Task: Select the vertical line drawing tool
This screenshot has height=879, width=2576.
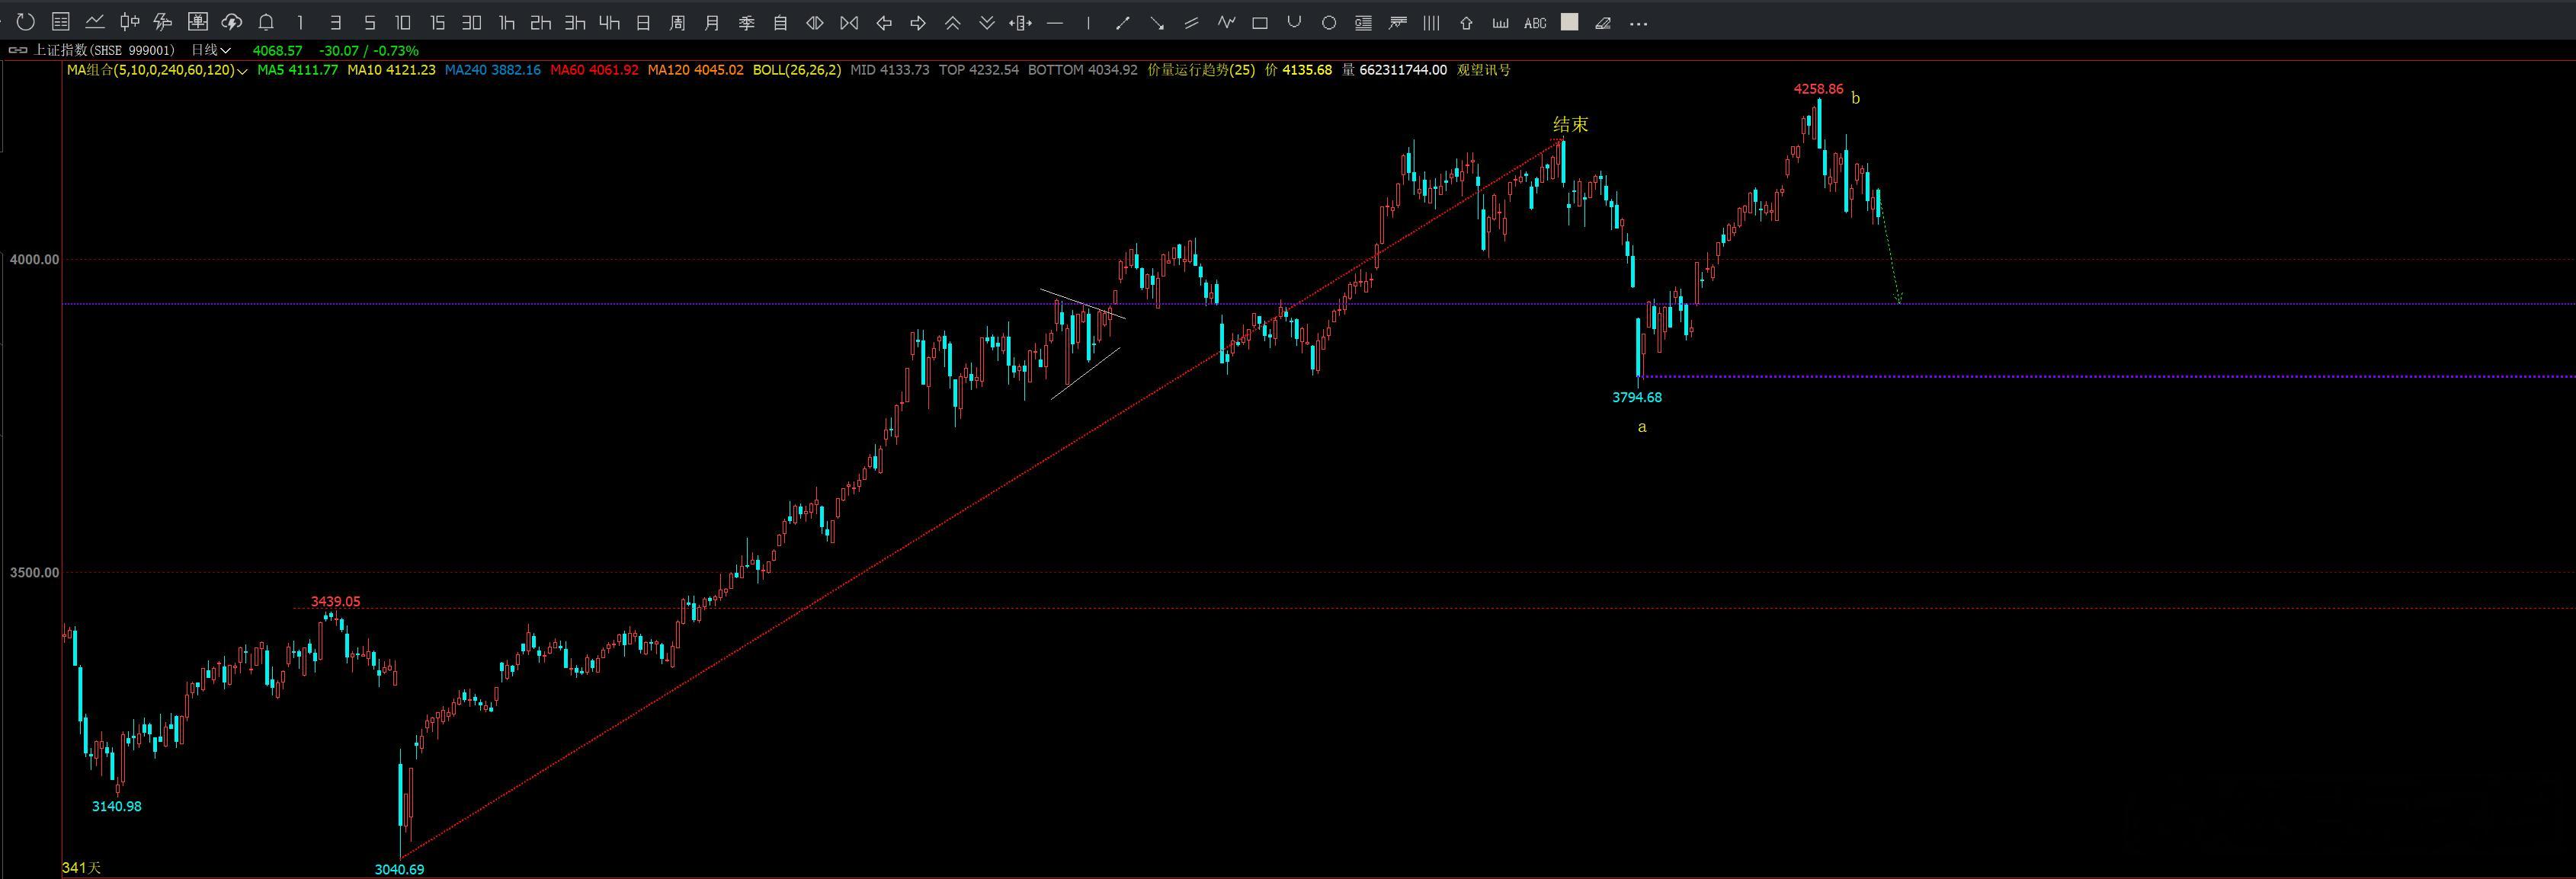Action: [1088, 22]
